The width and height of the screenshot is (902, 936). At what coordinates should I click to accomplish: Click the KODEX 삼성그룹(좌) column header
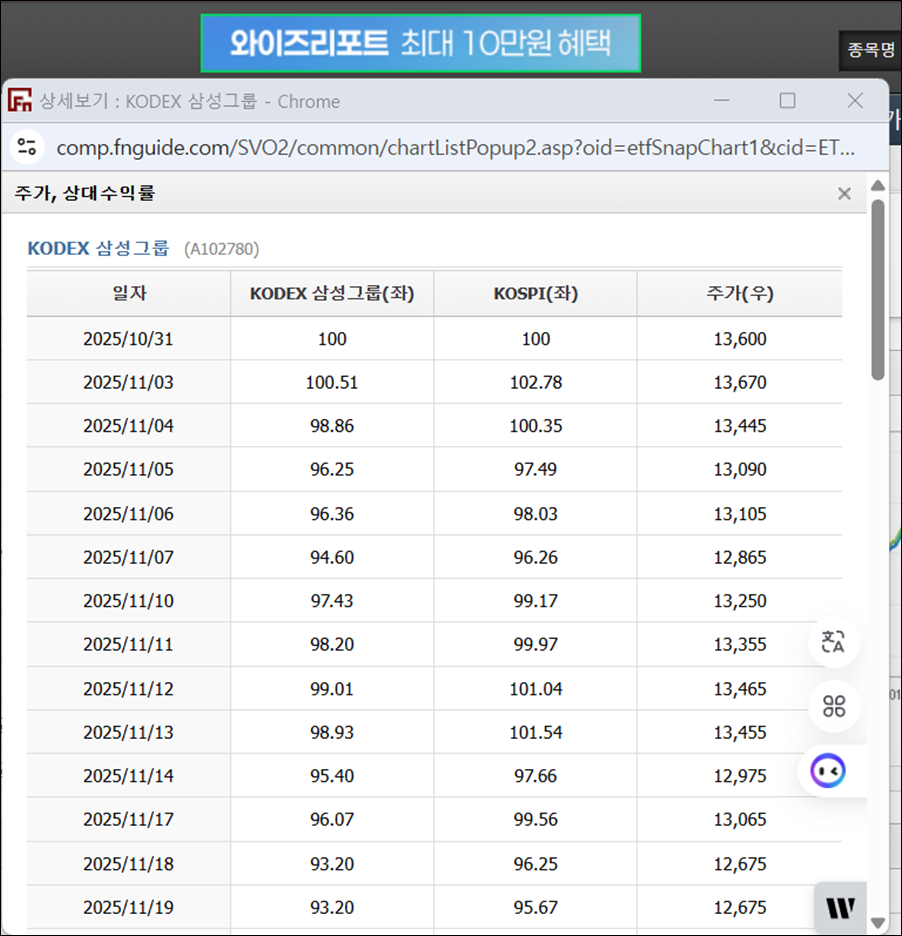[x=332, y=293]
